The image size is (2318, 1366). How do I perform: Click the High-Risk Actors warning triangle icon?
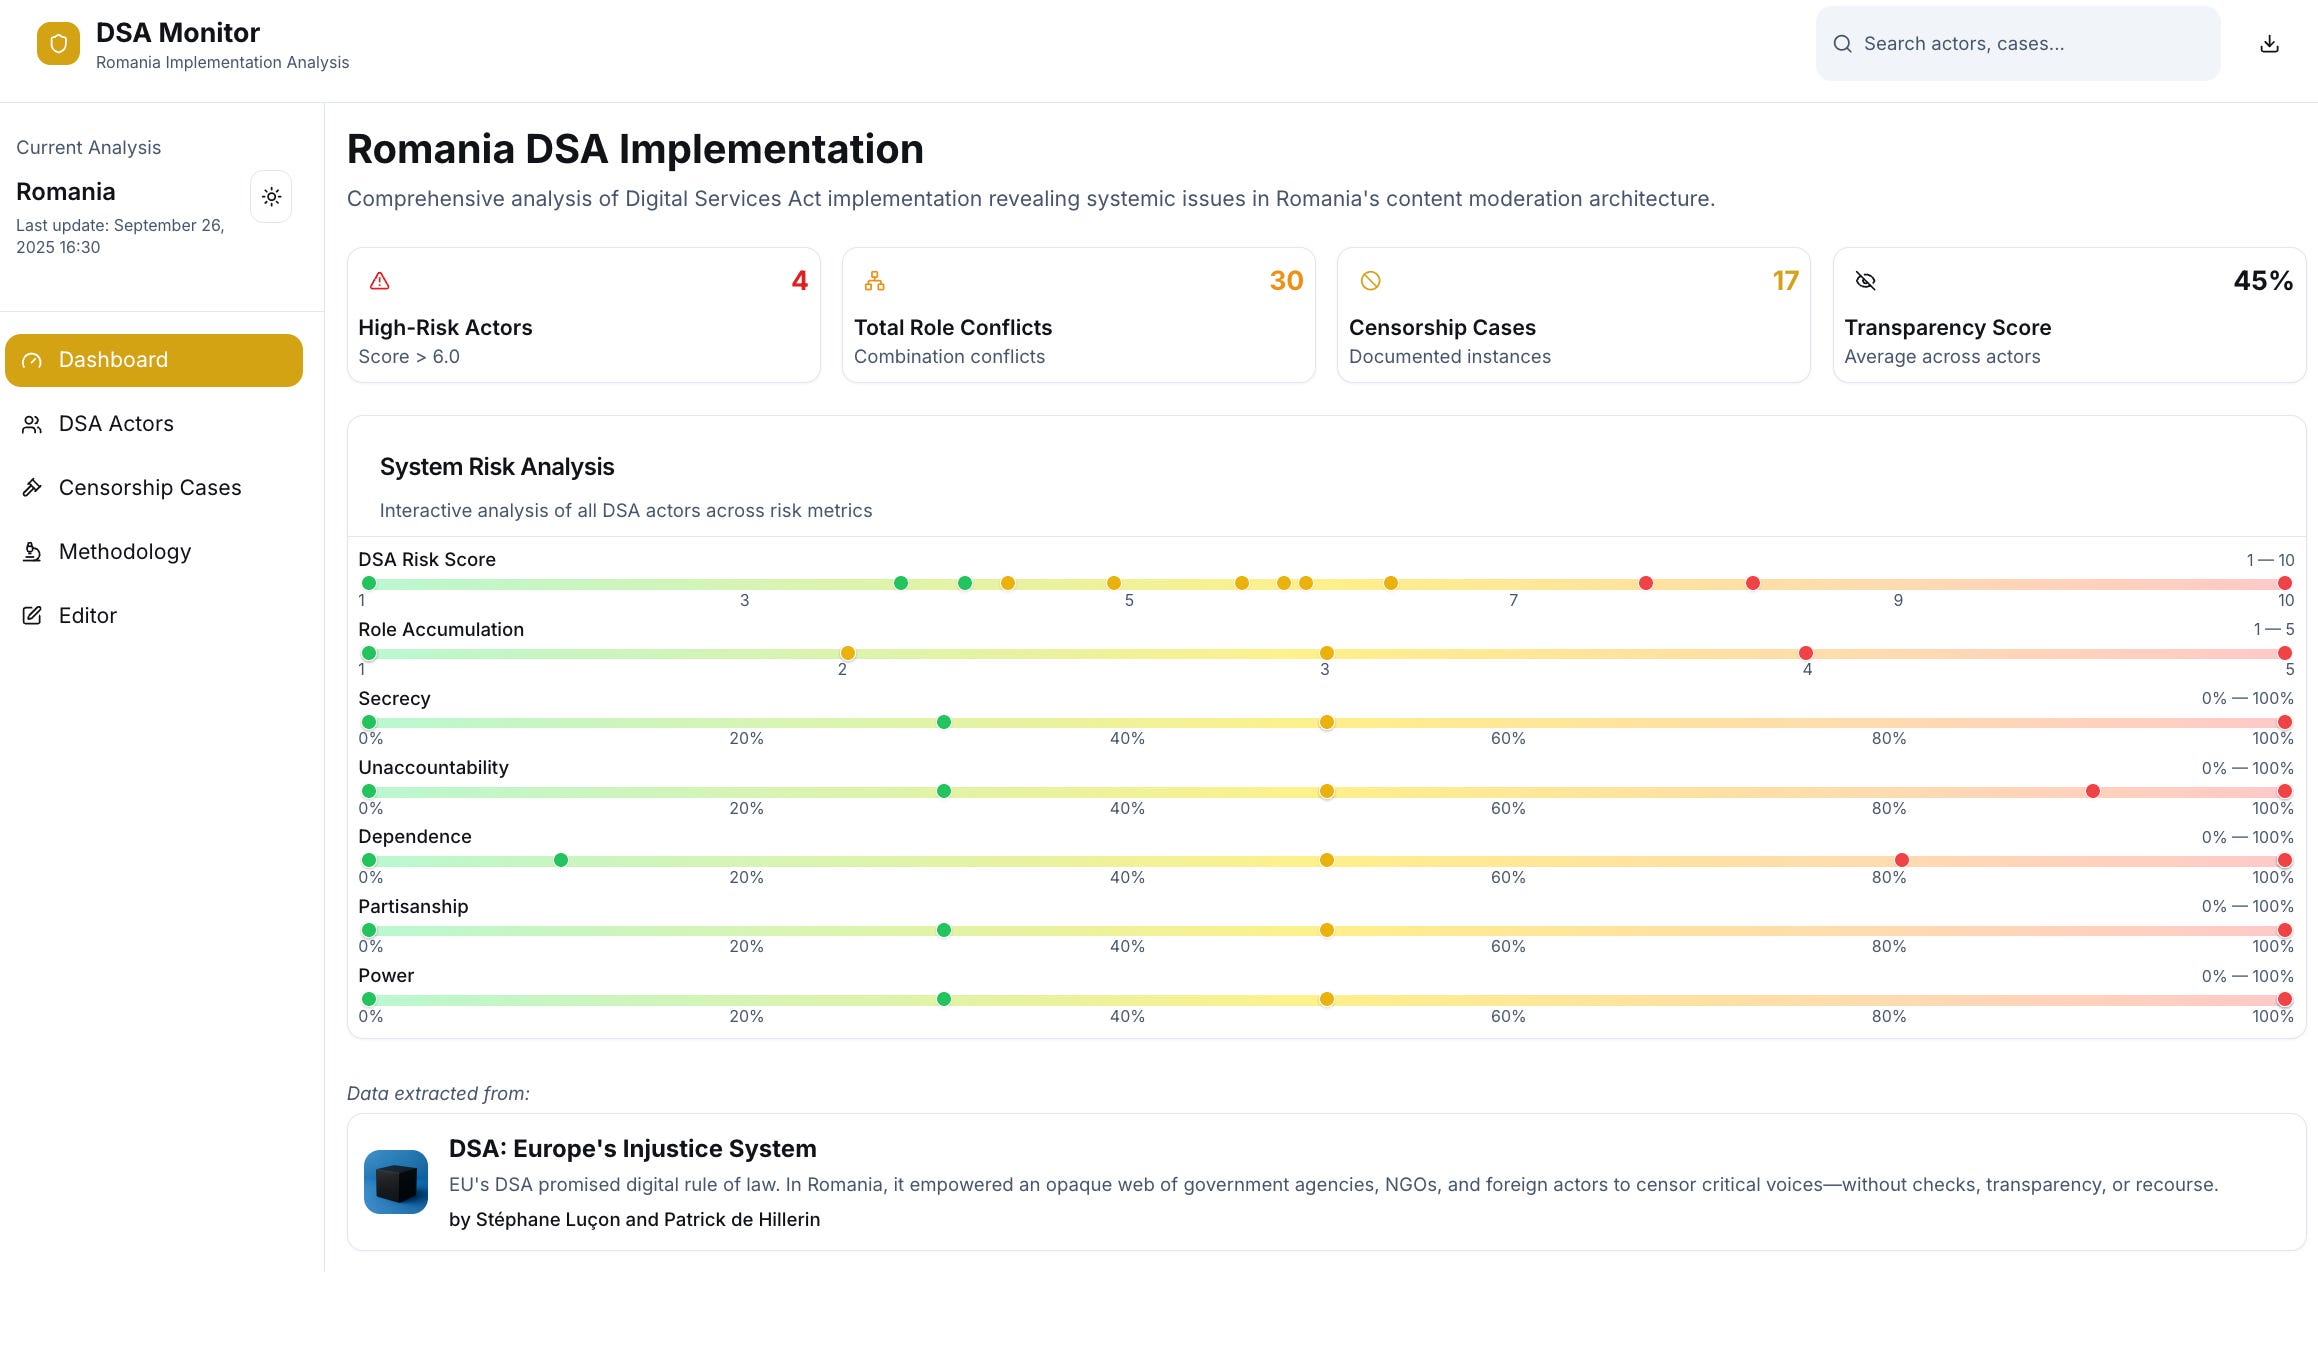(x=379, y=281)
